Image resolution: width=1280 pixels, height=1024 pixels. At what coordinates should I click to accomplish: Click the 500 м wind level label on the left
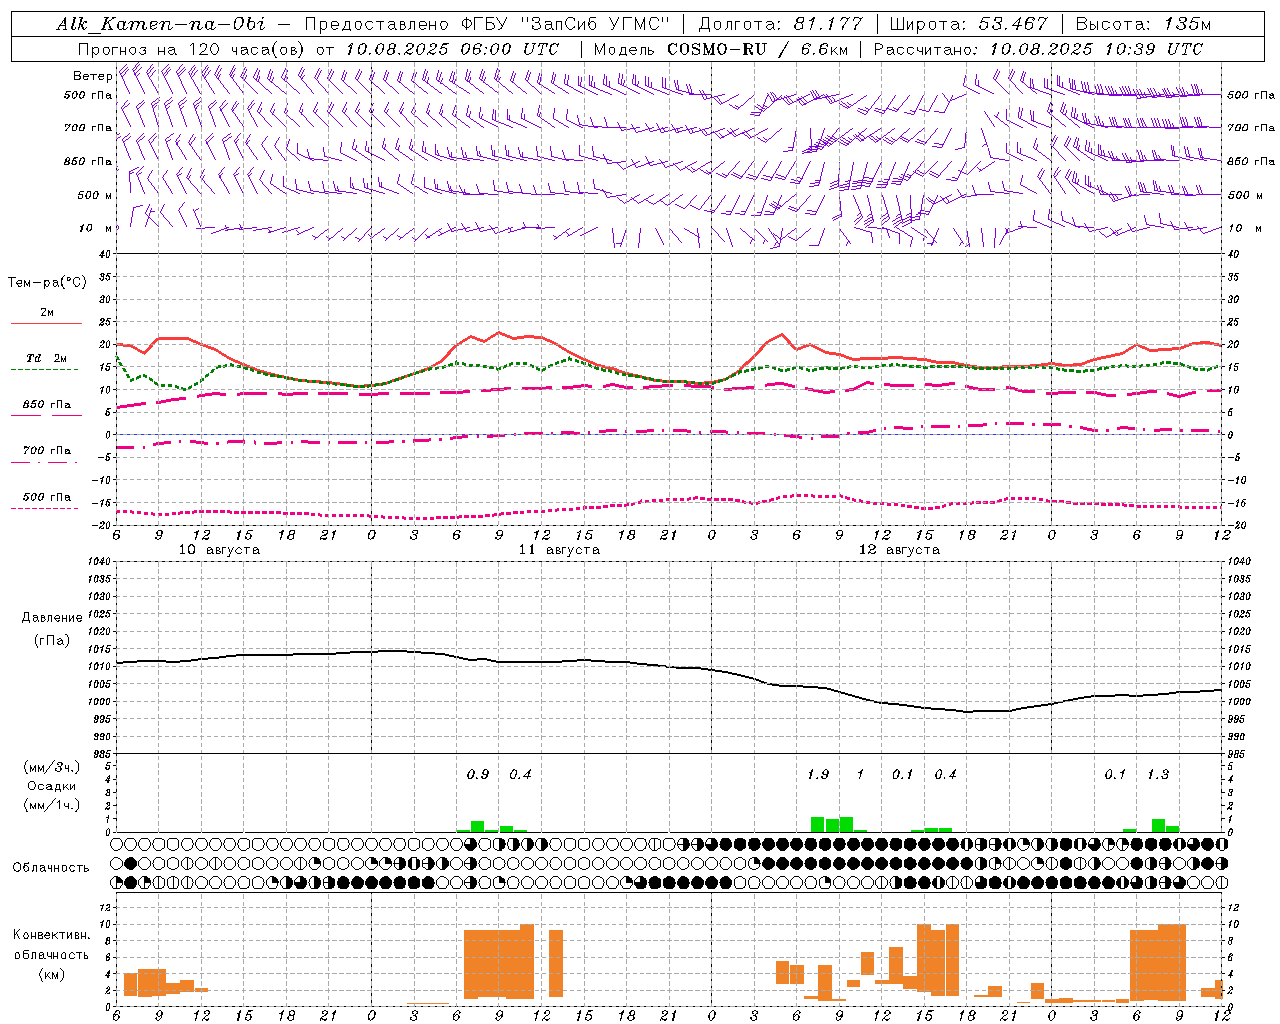coord(95,195)
